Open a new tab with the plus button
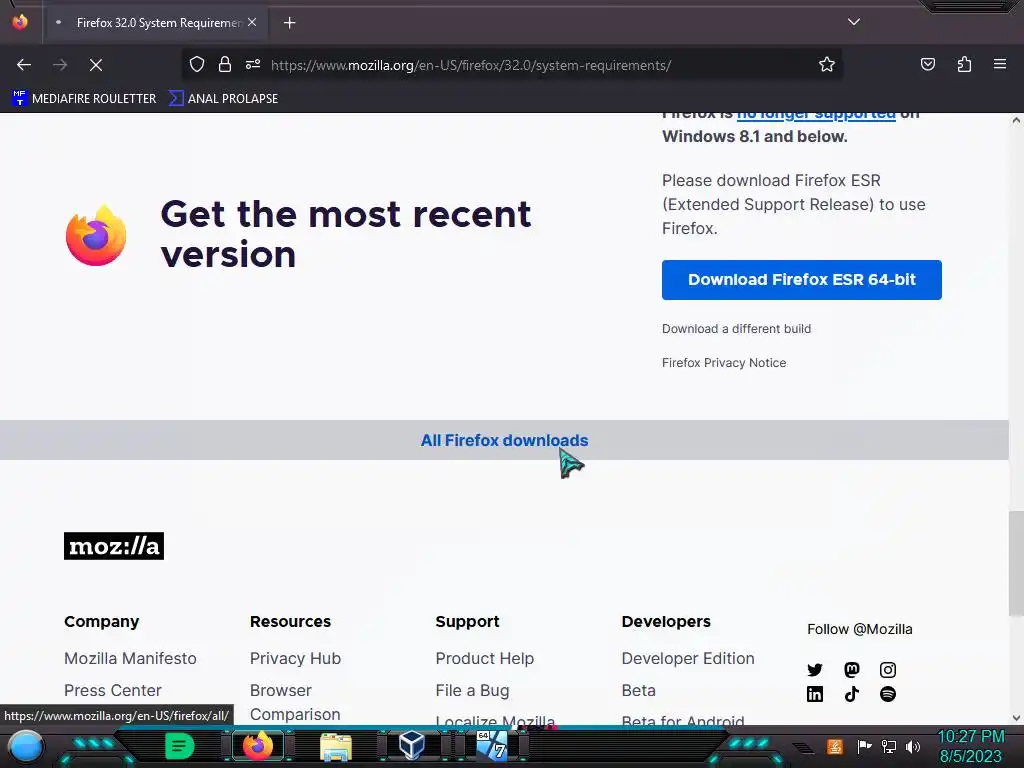The image size is (1024, 768). (289, 23)
